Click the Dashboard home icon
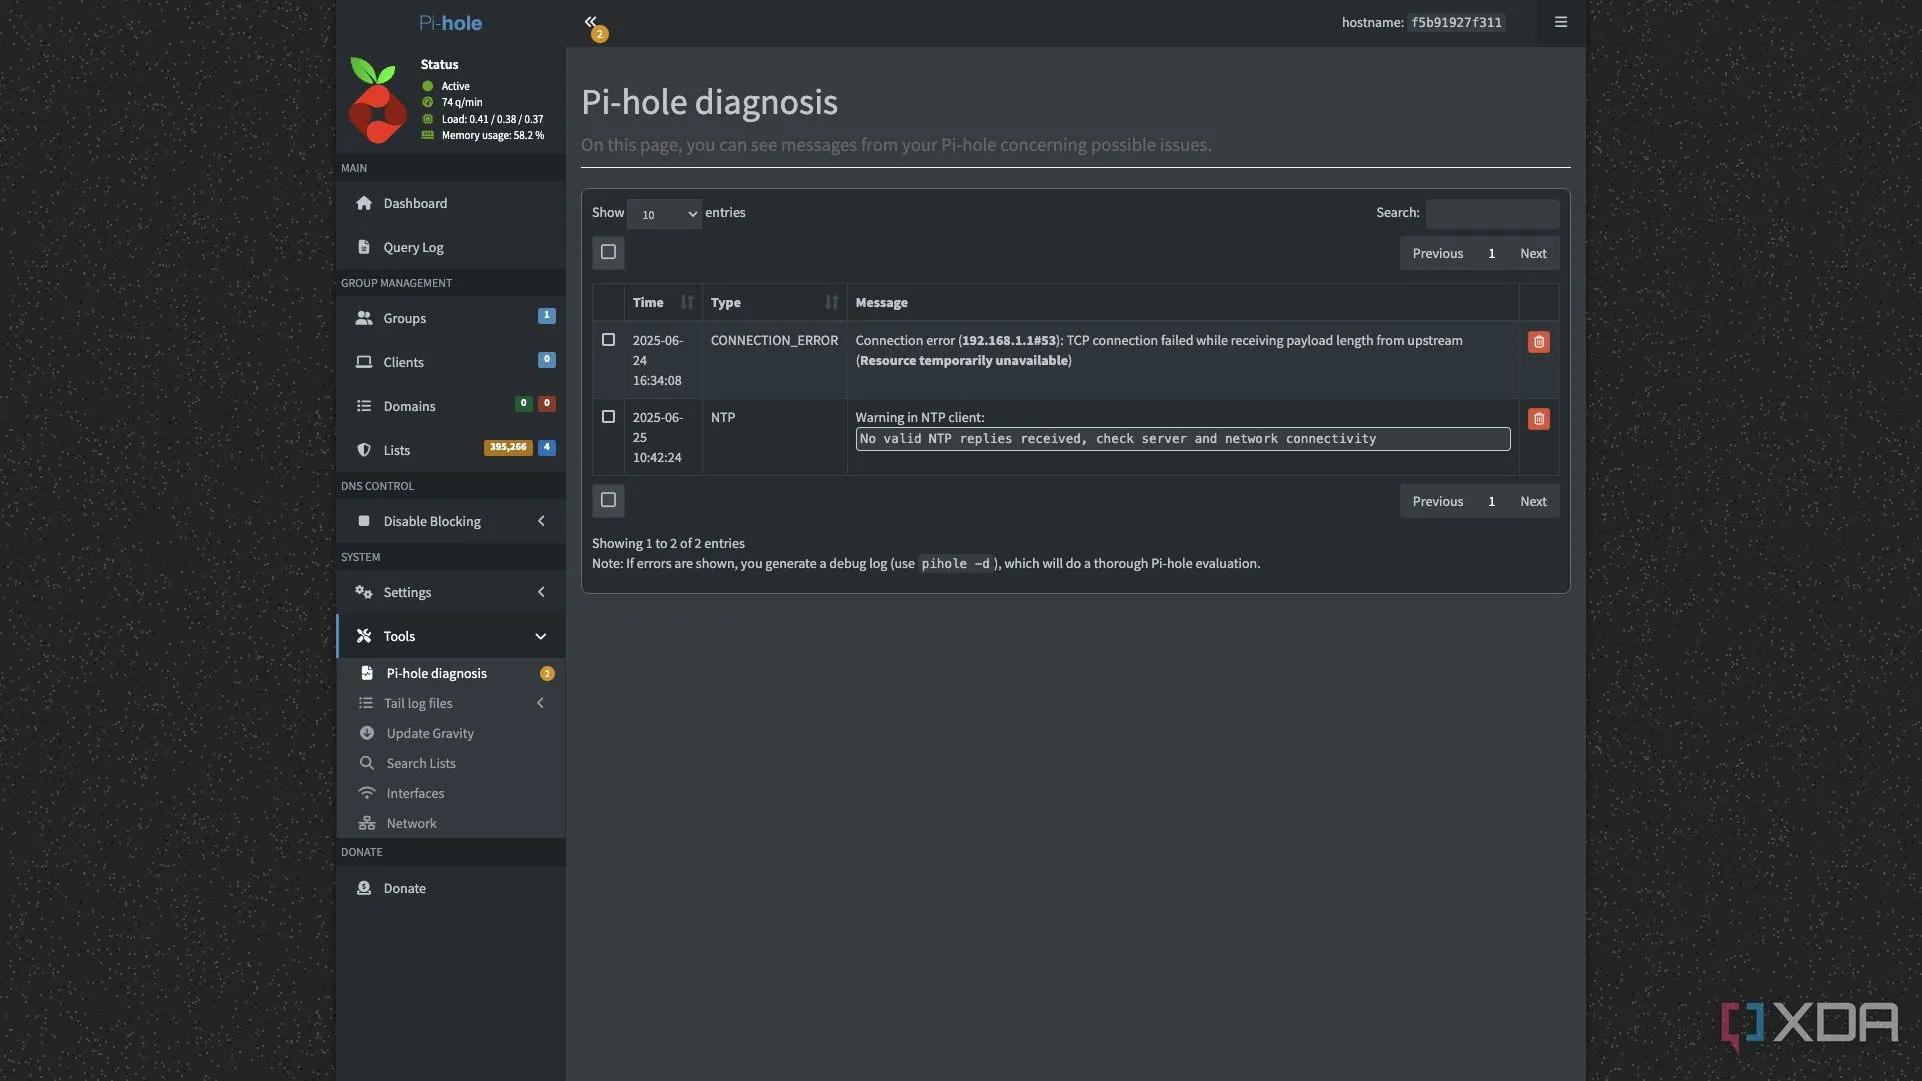 click(364, 203)
